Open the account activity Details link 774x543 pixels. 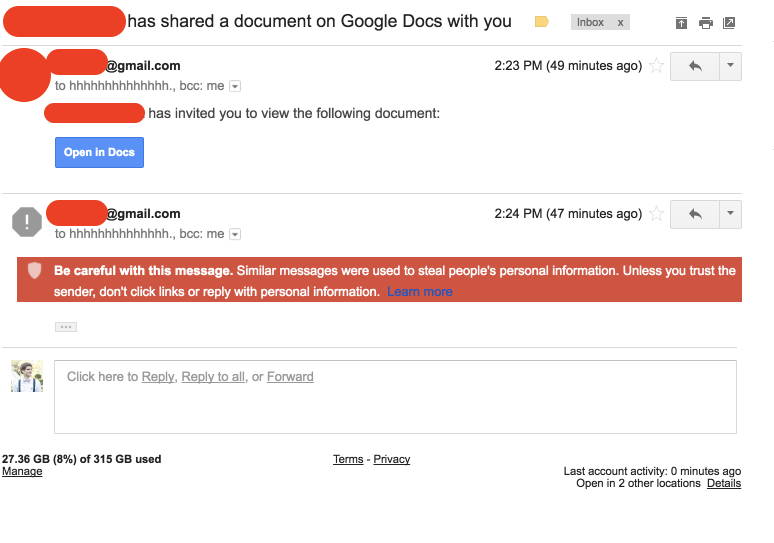click(724, 483)
